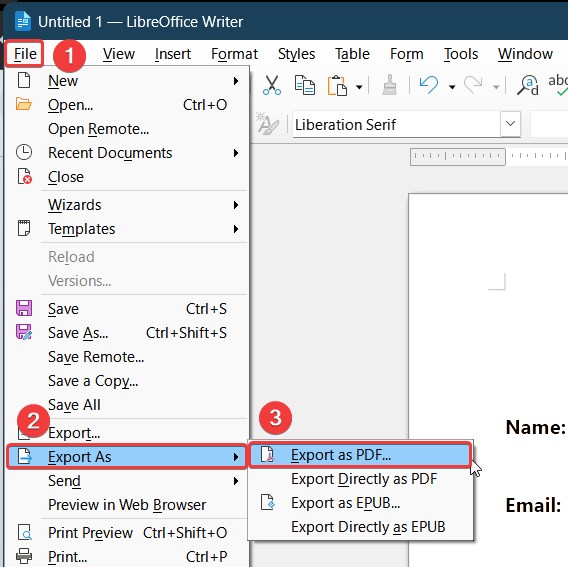
Task: Choose Open... from the File menu
Action: pyautogui.click(x=127, y=105)
